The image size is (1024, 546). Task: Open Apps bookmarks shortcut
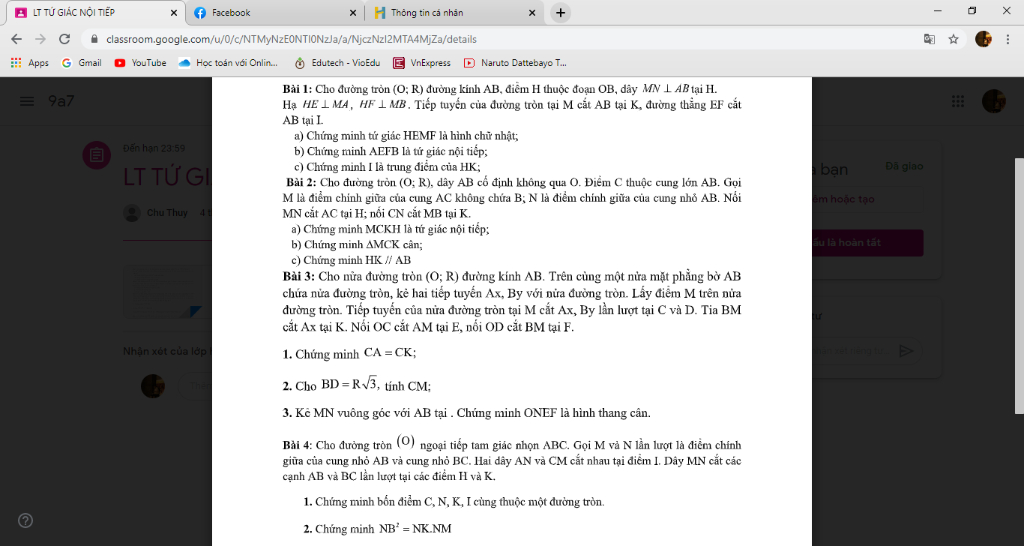click(29, 63)
